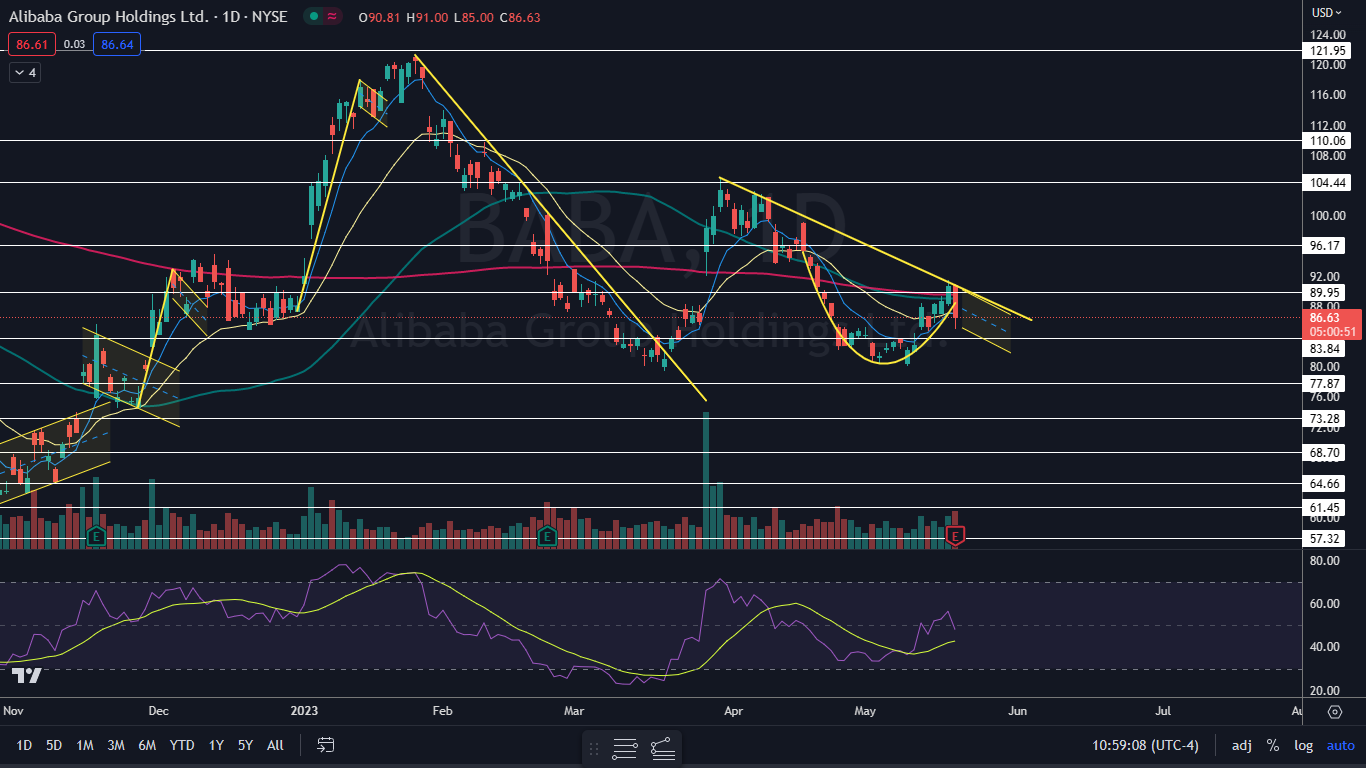Open the USD currency dropdown
The height and width of the screenshot is (768, 1366).
click(1328, 13)
